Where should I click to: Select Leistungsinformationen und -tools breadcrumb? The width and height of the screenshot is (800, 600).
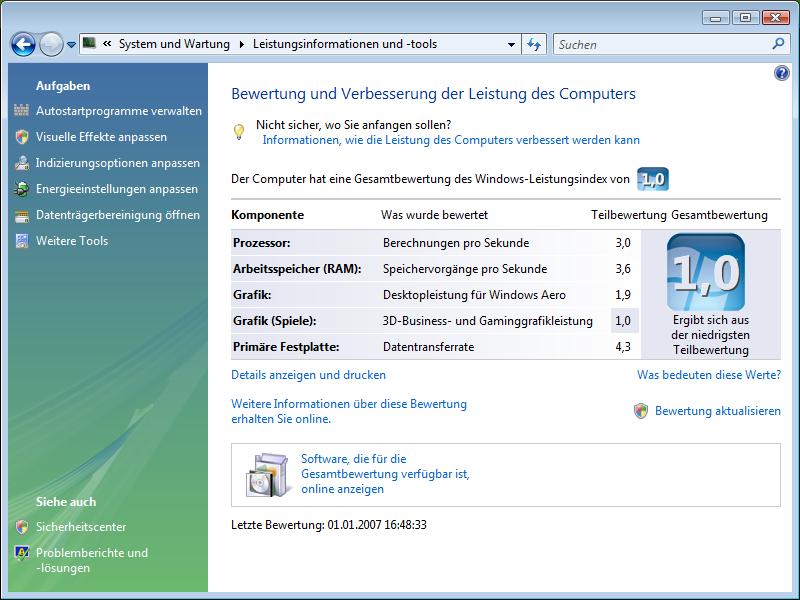point(344,44)
